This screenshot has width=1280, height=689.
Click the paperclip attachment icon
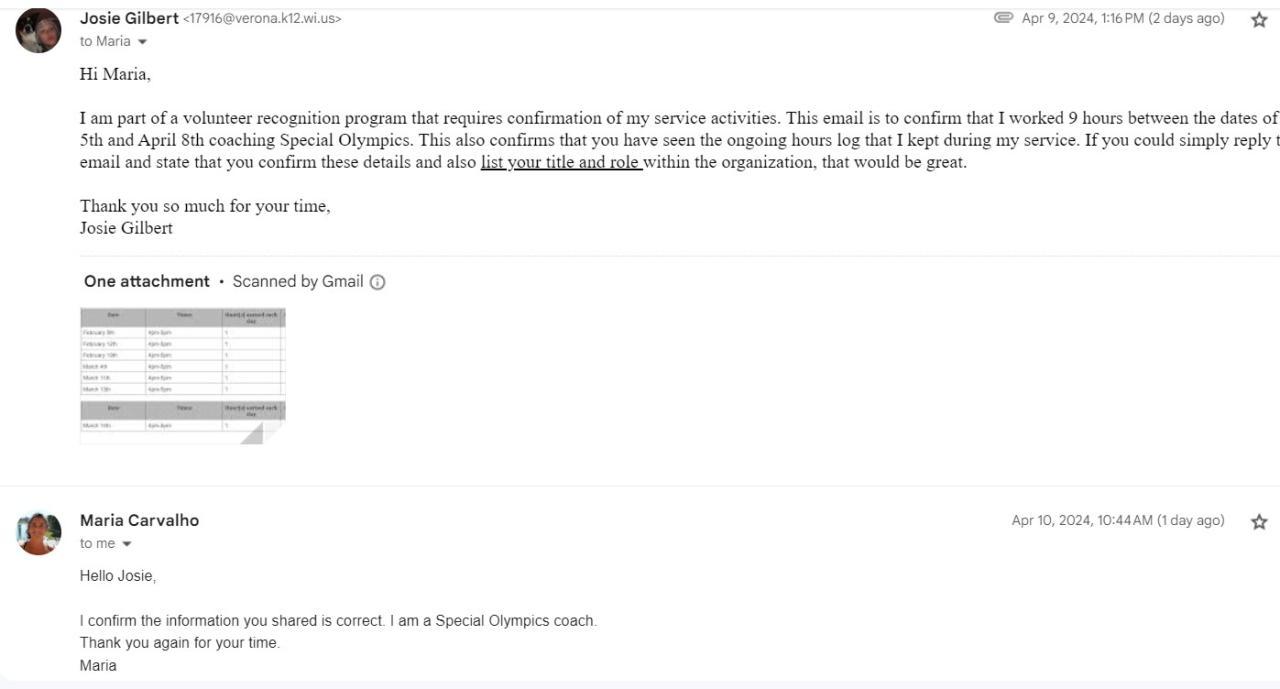pyautogui.click(x=1003, y=18)
